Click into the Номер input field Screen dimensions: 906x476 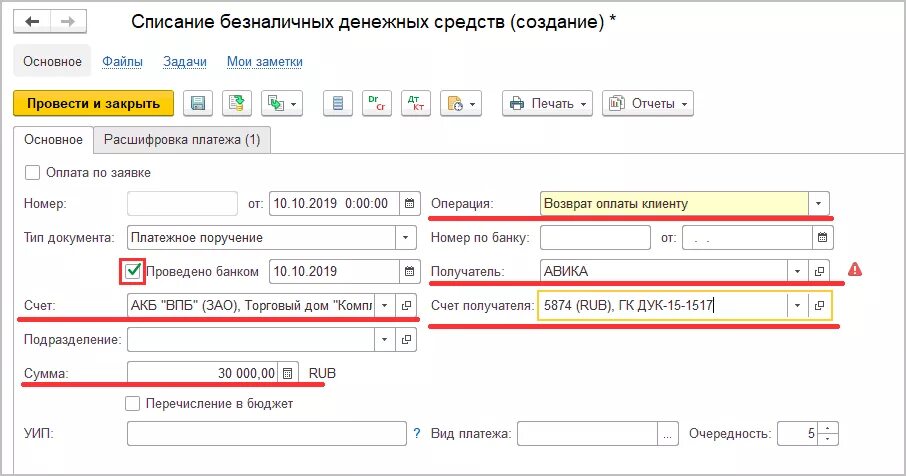click(182, 203)
